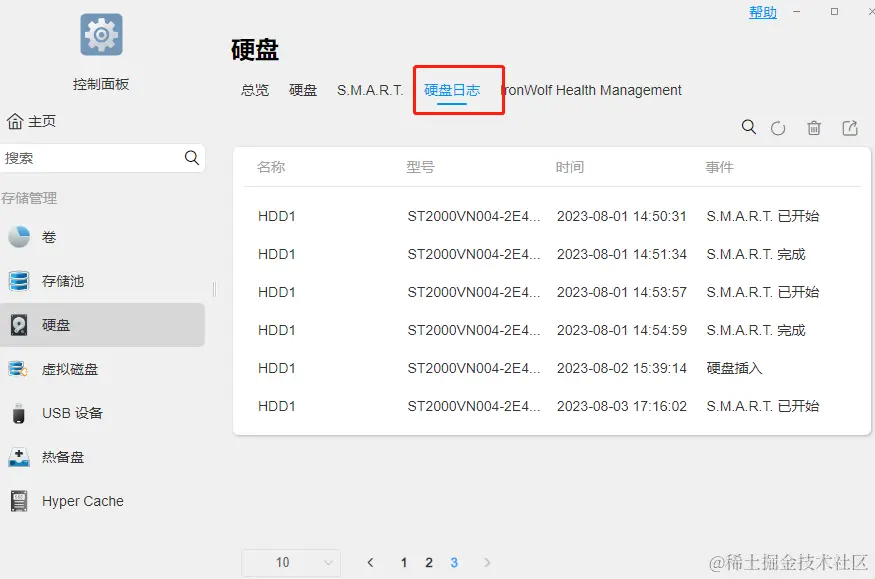
Task: Open the 热备盘 hot spare icon
Action: (x=19, y=457)
